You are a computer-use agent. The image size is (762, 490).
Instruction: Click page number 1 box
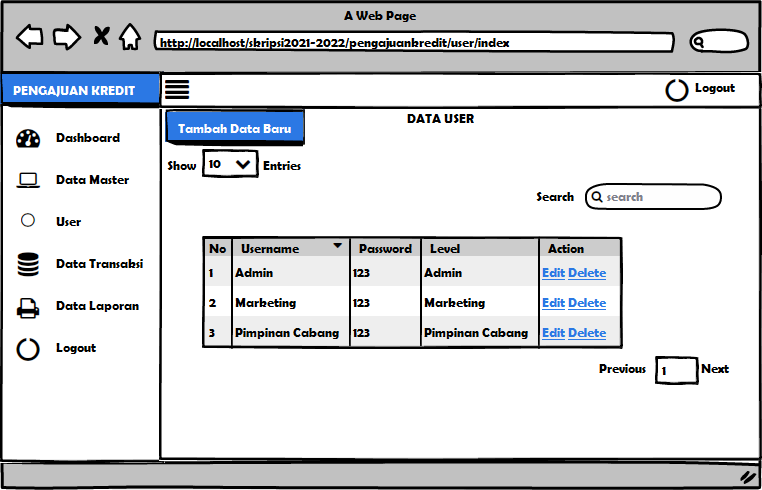(676, 370)
